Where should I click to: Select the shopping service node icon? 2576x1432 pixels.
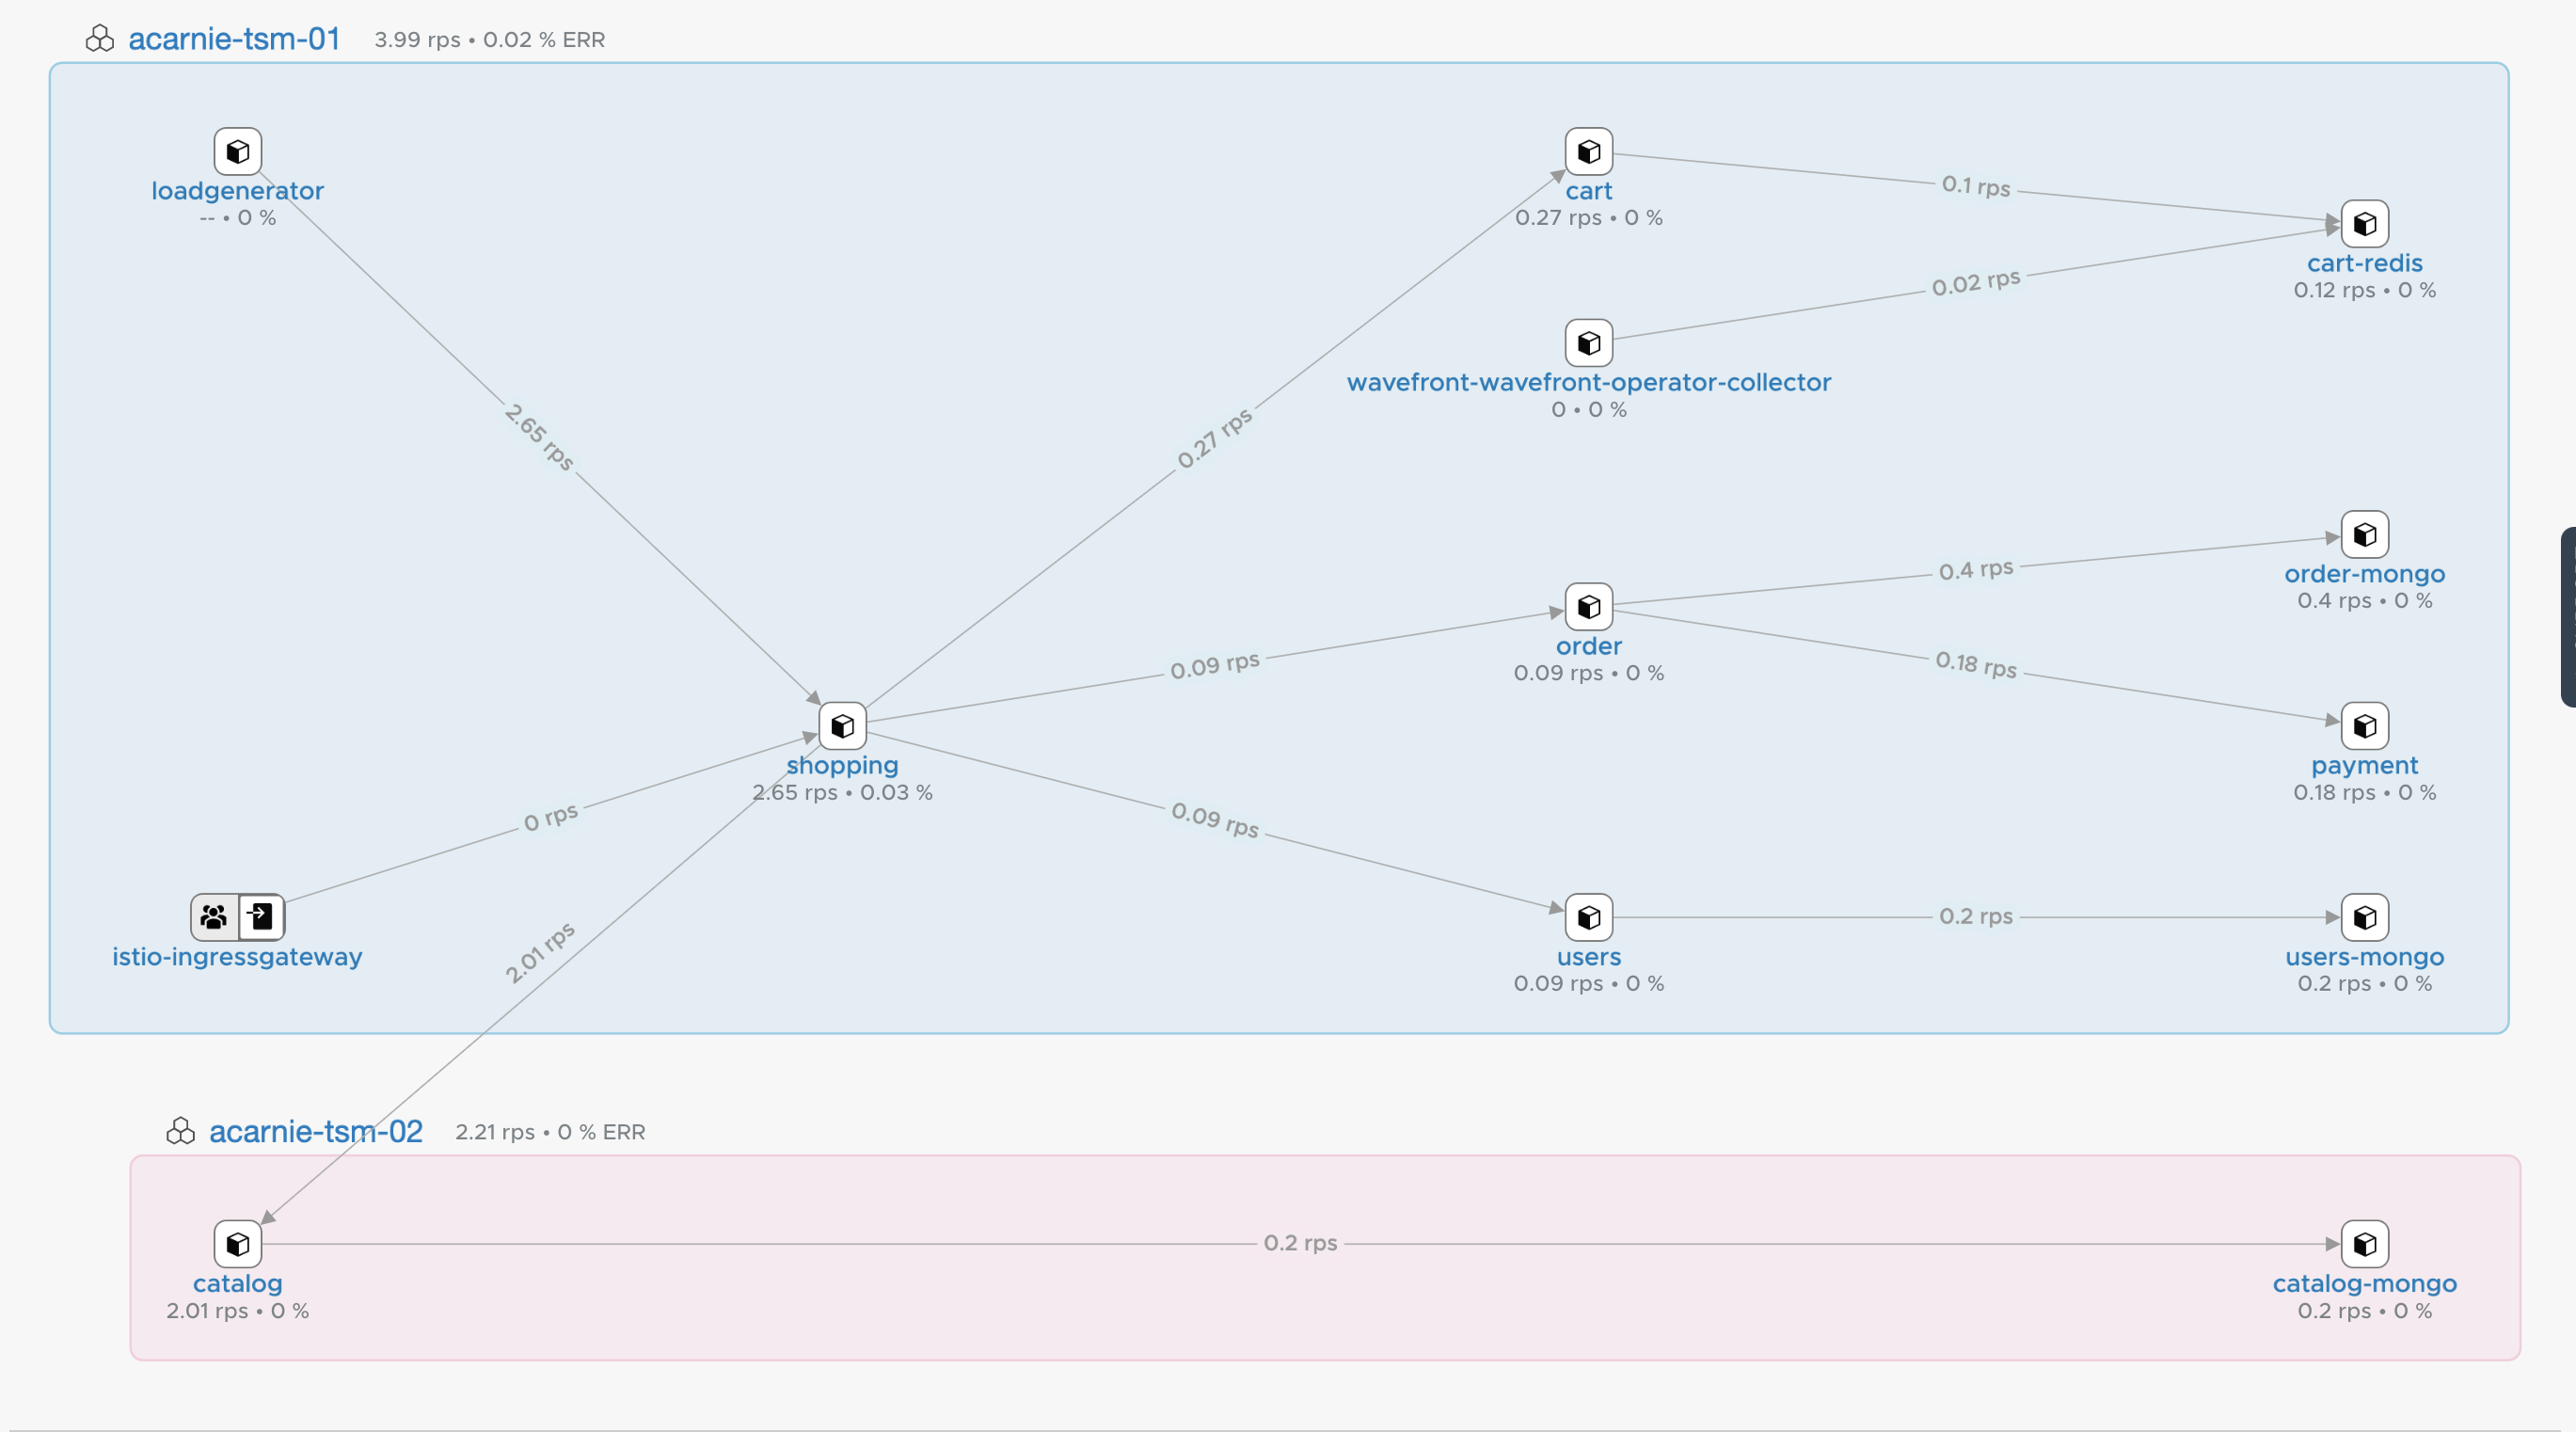pyautogui.click(x=842, y=725)
